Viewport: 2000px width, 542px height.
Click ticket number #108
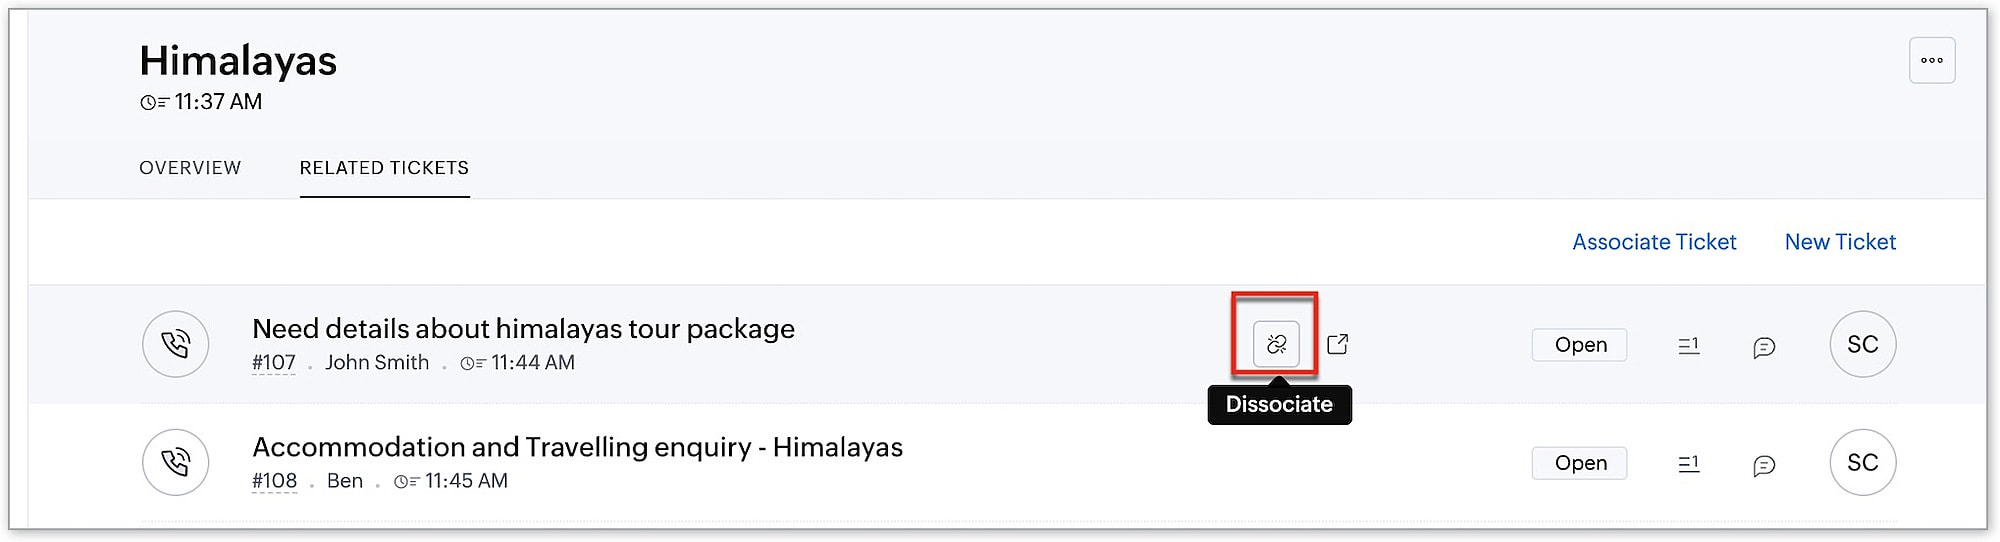(x=274, y=481)
